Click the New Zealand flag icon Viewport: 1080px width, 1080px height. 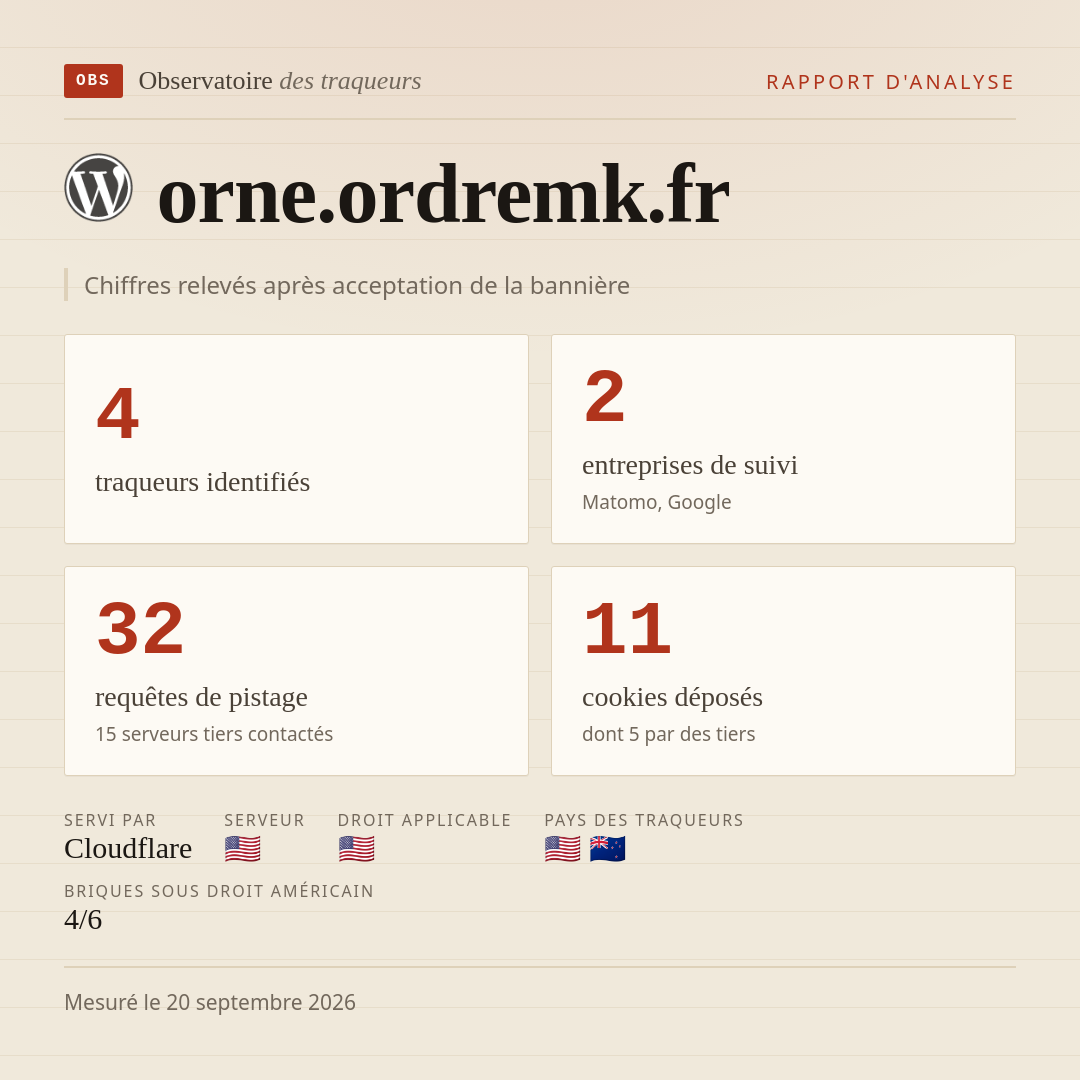[608, 849]
